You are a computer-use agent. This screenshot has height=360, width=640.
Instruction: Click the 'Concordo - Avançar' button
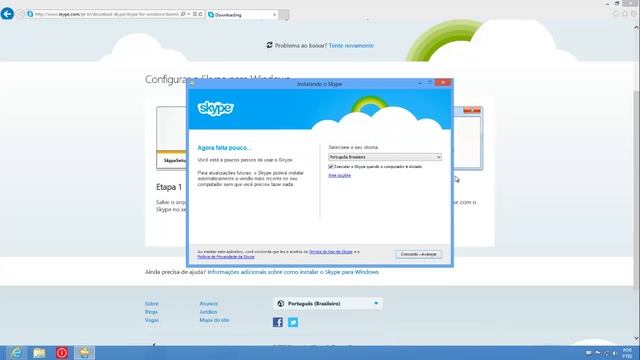[x=418, y=254]
